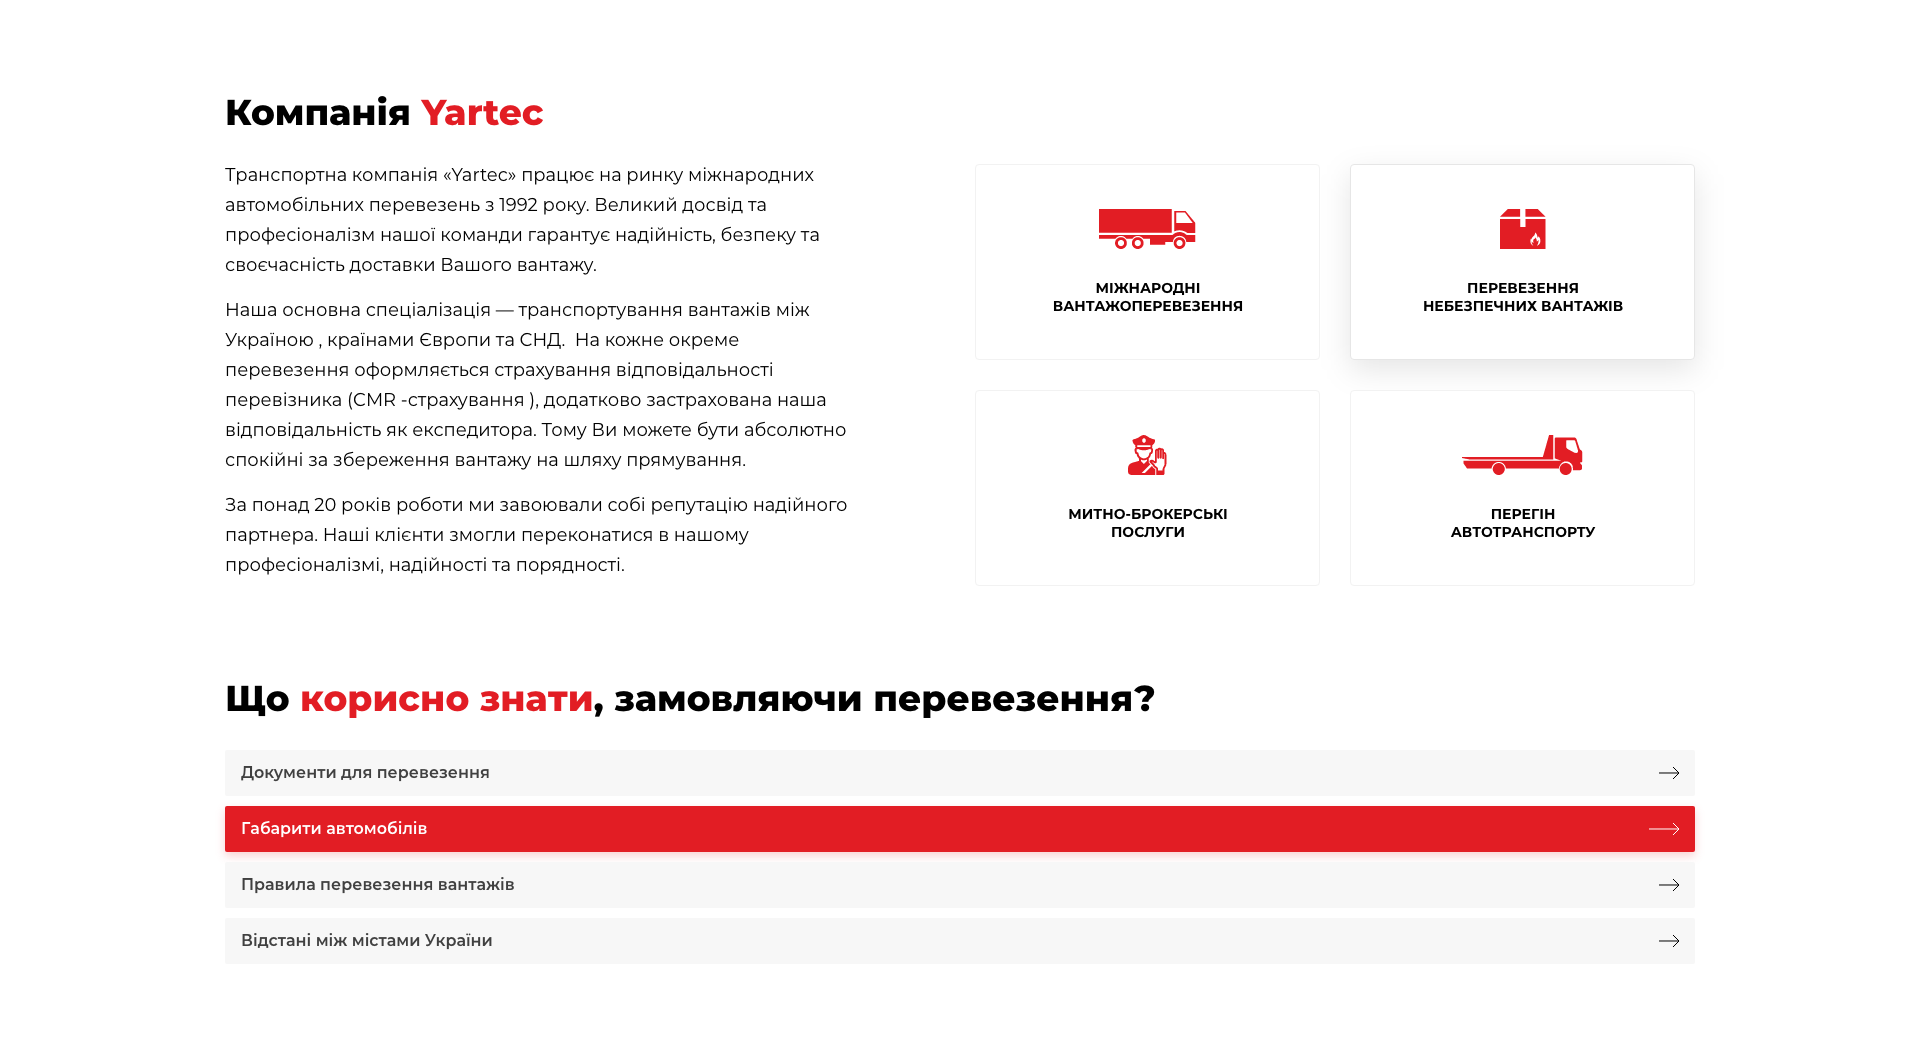This screenshot has width=1920, height=1054.
Task: Click arrow on Правила перевезення вантажів row
Action: pyautogui.click(x=1669, y=885)
